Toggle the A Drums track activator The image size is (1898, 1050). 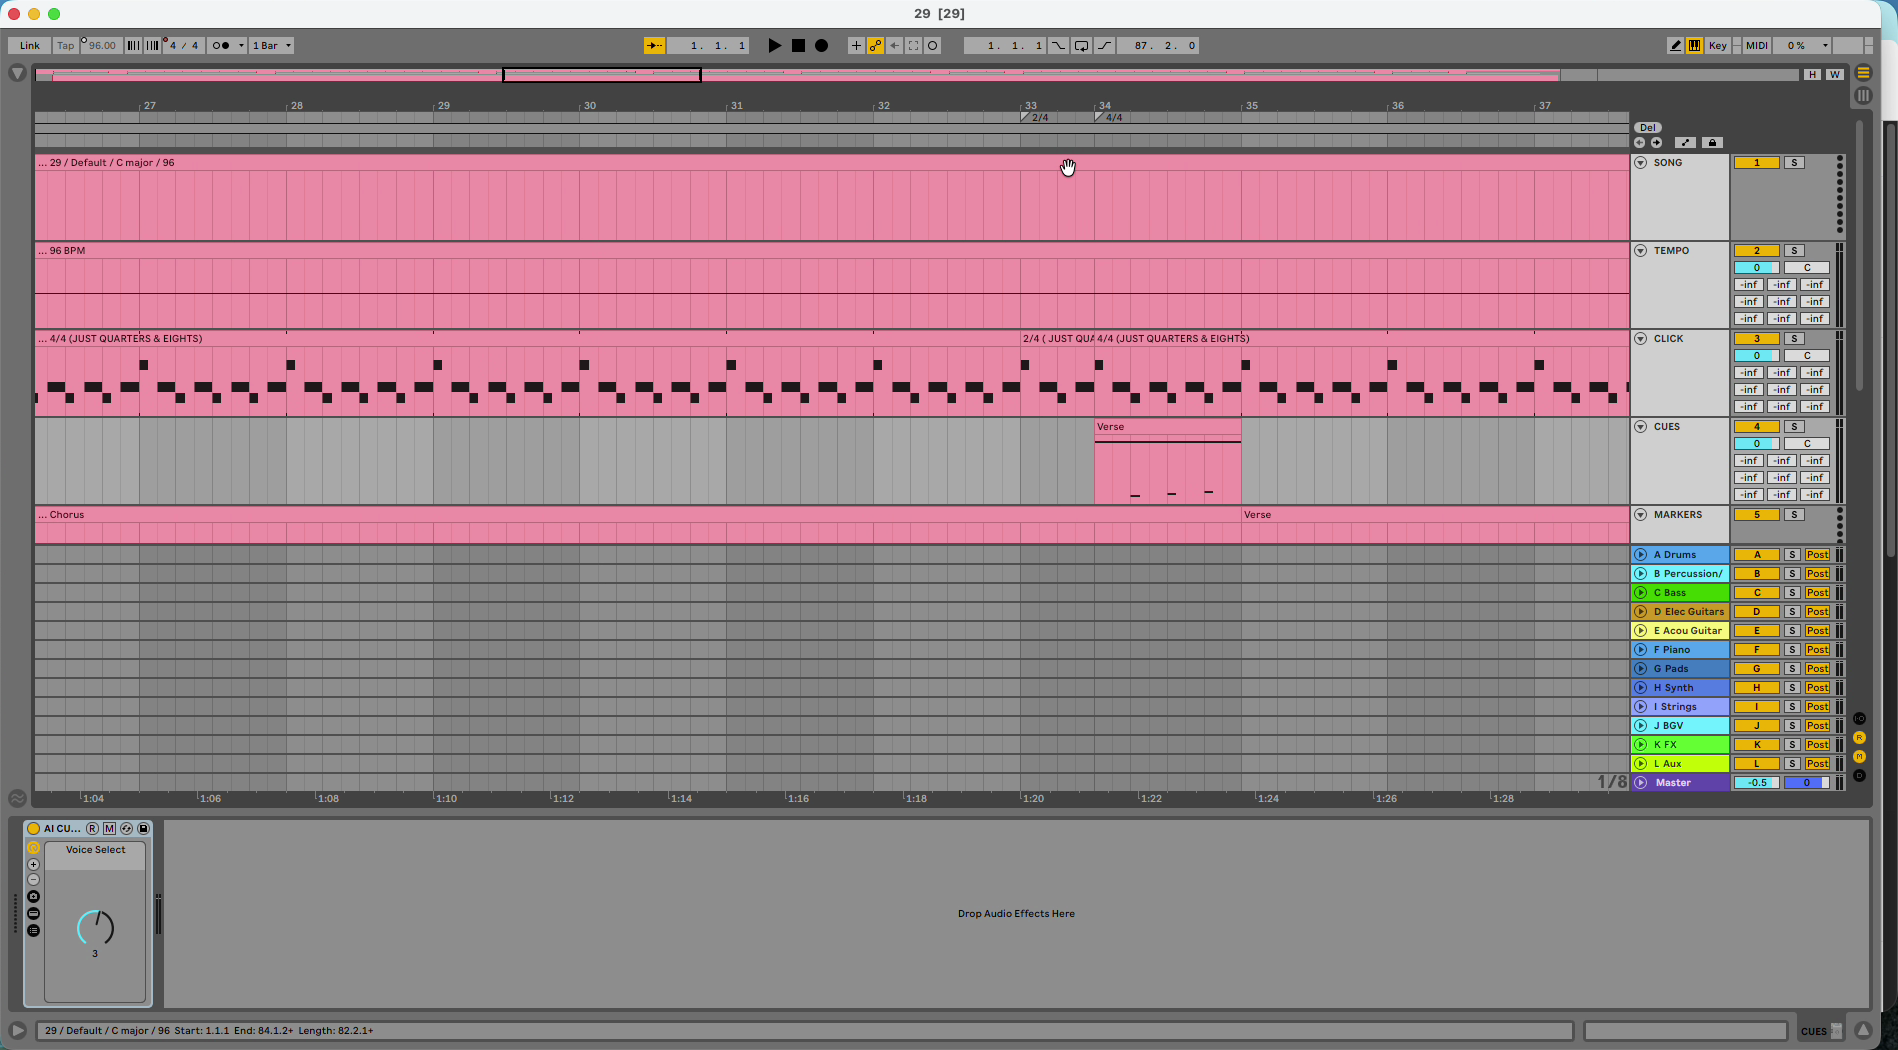pyautogui.click(x=1756, y=555)
